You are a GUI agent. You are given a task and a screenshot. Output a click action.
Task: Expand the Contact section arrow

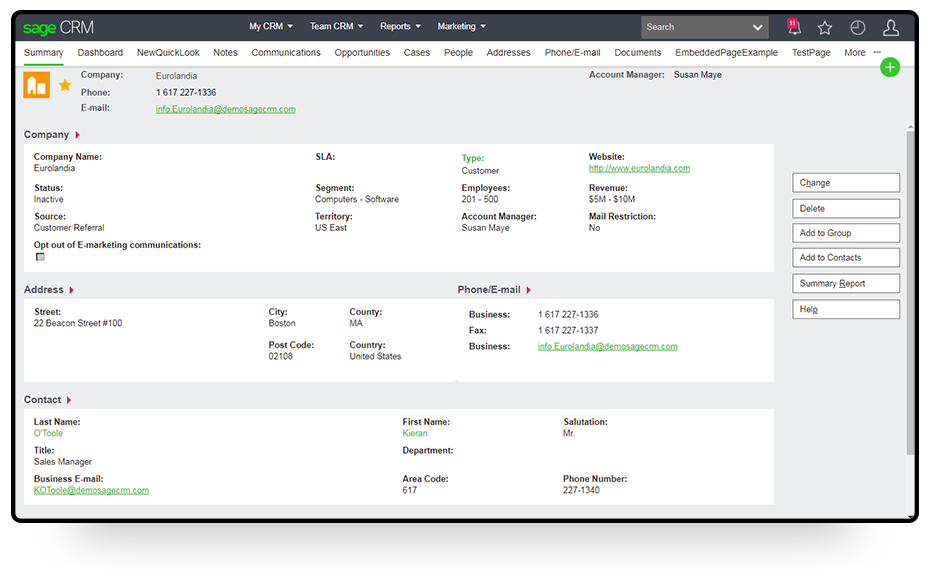69,400
